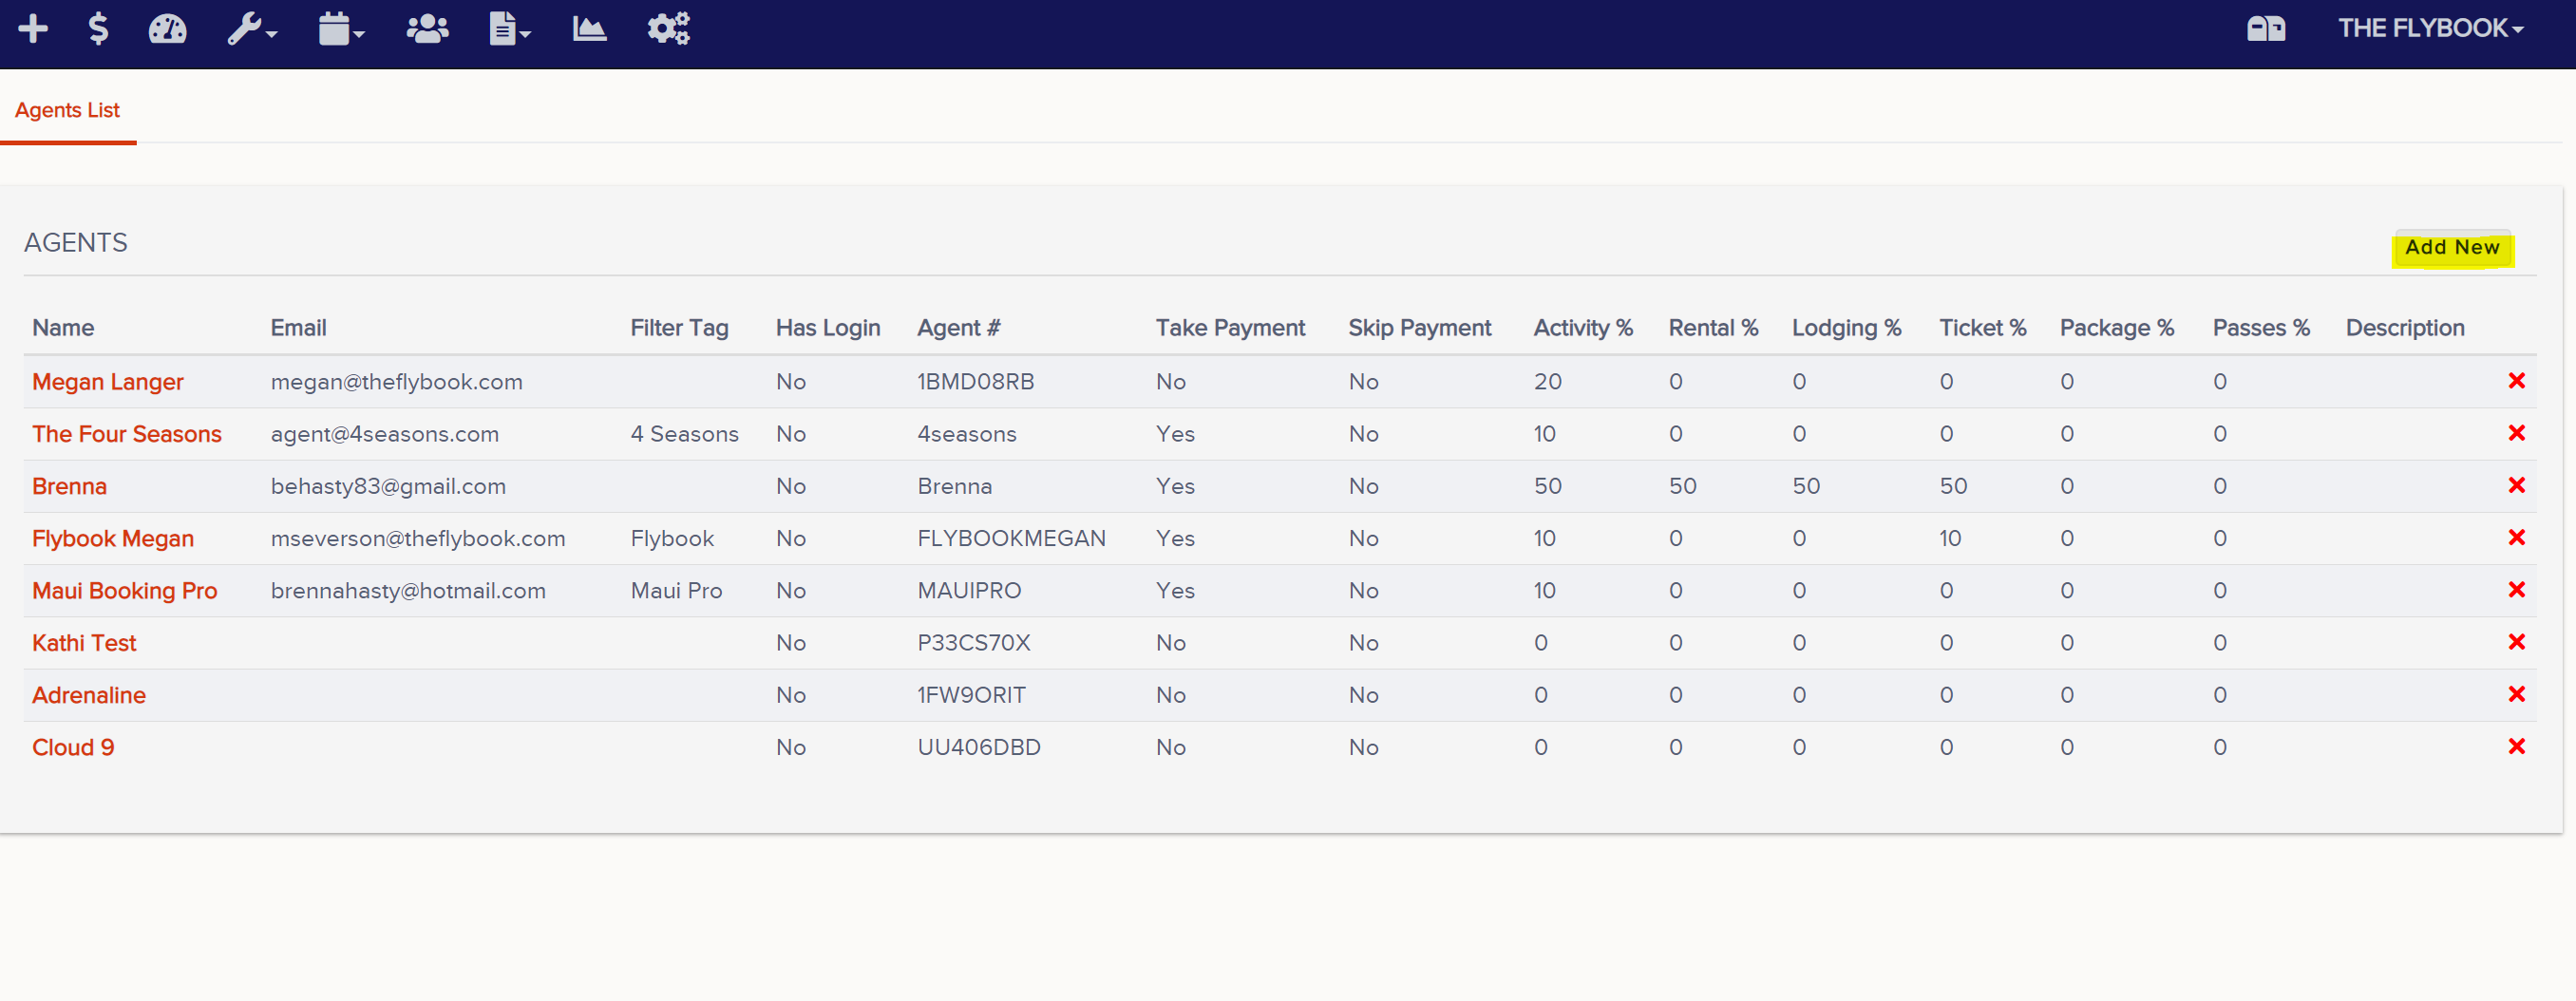
Task: Click agent number 1BMD08RB
Action: click(x=975, y=382)
